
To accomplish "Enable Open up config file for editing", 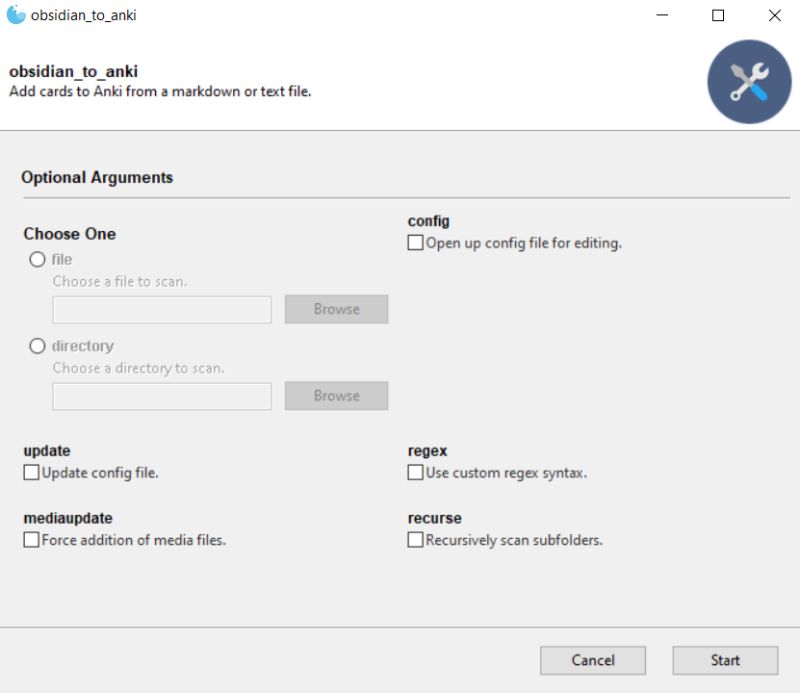I will click(x=415, y=242).
